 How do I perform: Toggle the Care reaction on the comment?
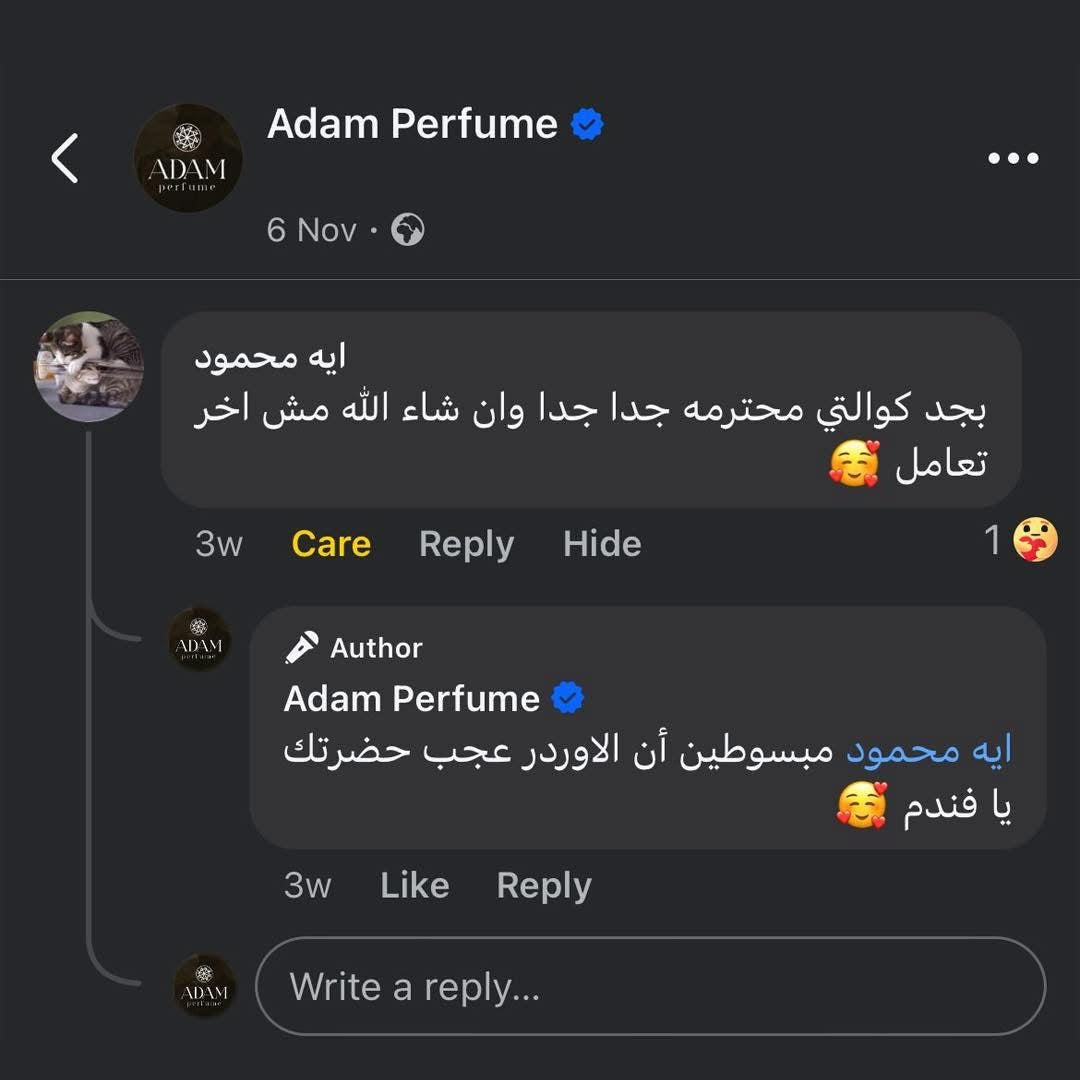coord(331,544)
